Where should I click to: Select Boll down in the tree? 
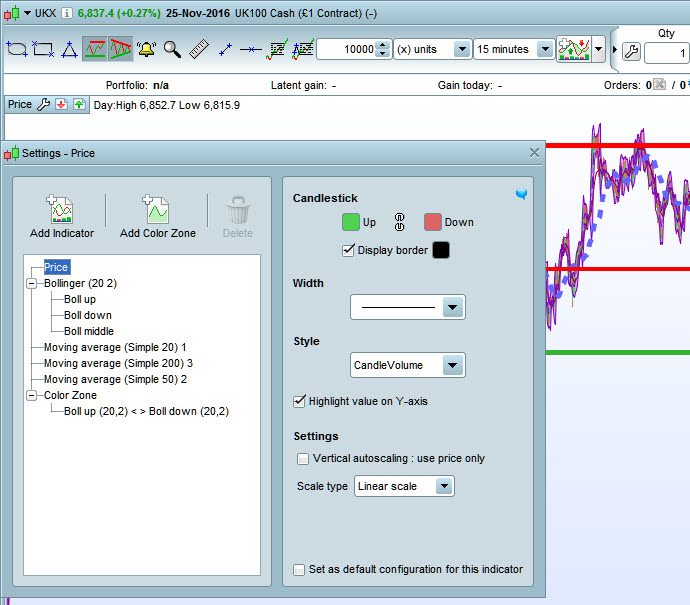[88, 315]
